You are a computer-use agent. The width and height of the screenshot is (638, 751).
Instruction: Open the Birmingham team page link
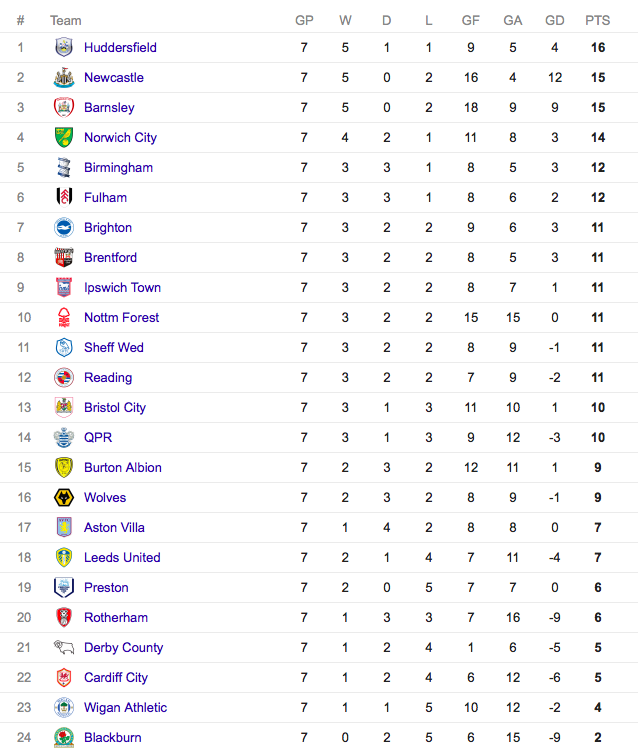click(118, 168)
